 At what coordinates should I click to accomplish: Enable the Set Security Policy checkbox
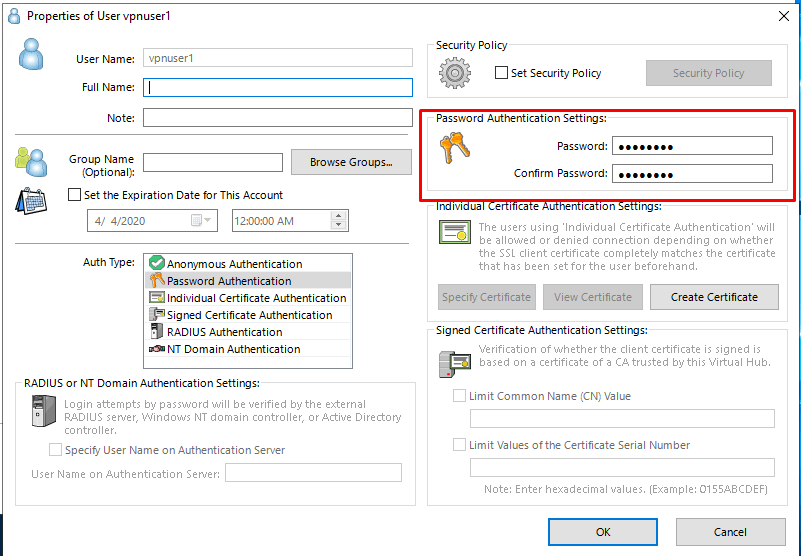503,73
